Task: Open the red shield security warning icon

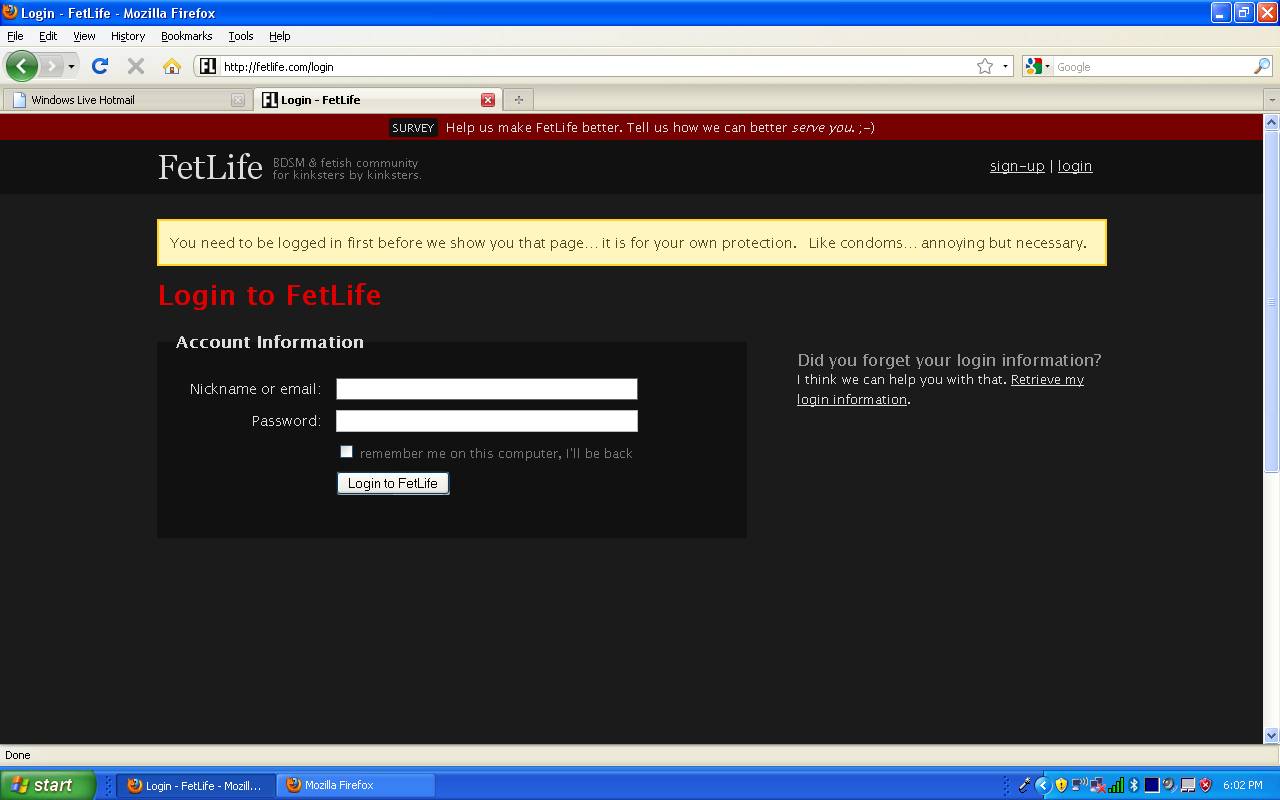Action: point(1206,785)
